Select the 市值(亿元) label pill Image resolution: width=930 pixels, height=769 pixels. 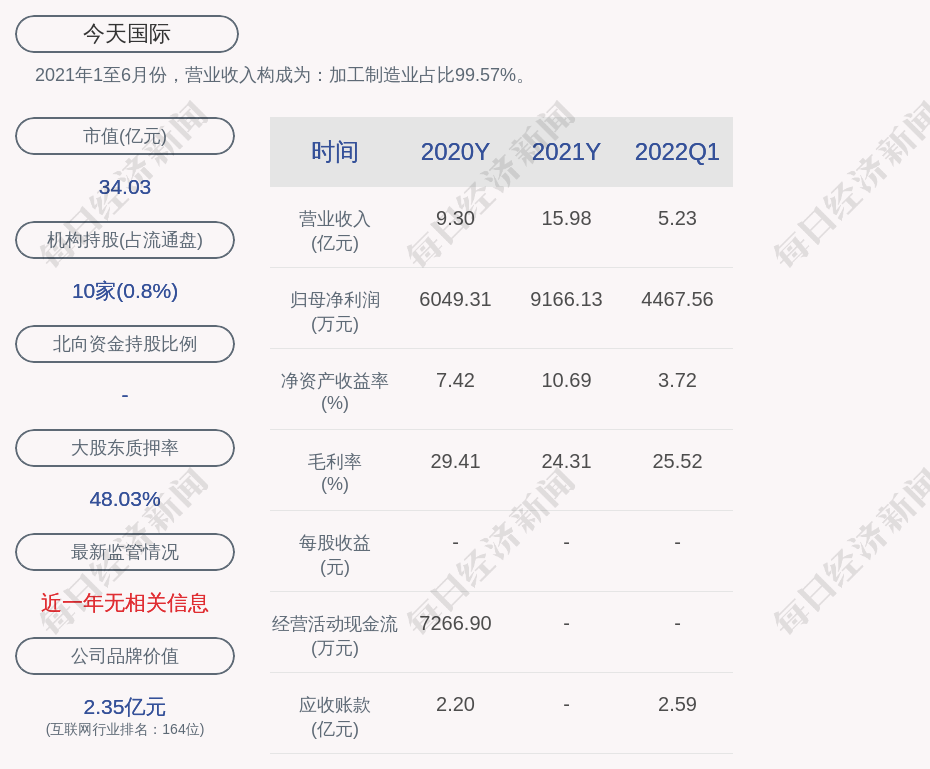coord(125,136)
